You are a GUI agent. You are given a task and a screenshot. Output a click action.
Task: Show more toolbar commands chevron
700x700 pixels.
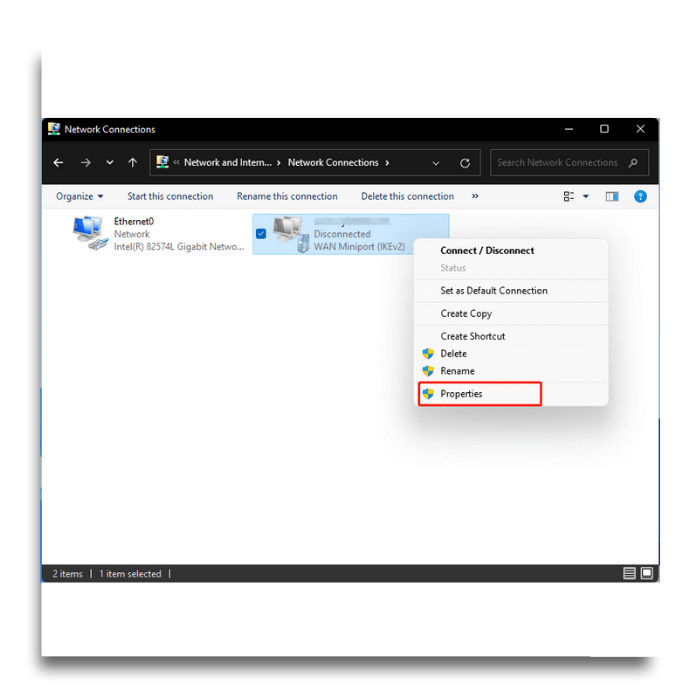pos(475,196)
